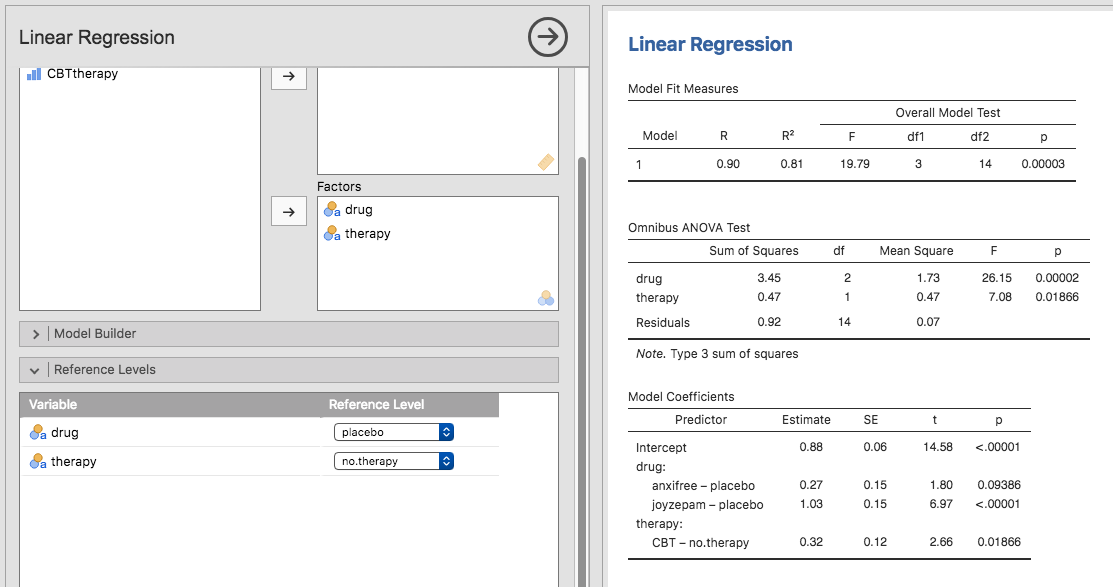This screenshot has height=587, width=1113.
Task: Click the Residuals row in ANOVA table
Action: (x=859, y=322)
